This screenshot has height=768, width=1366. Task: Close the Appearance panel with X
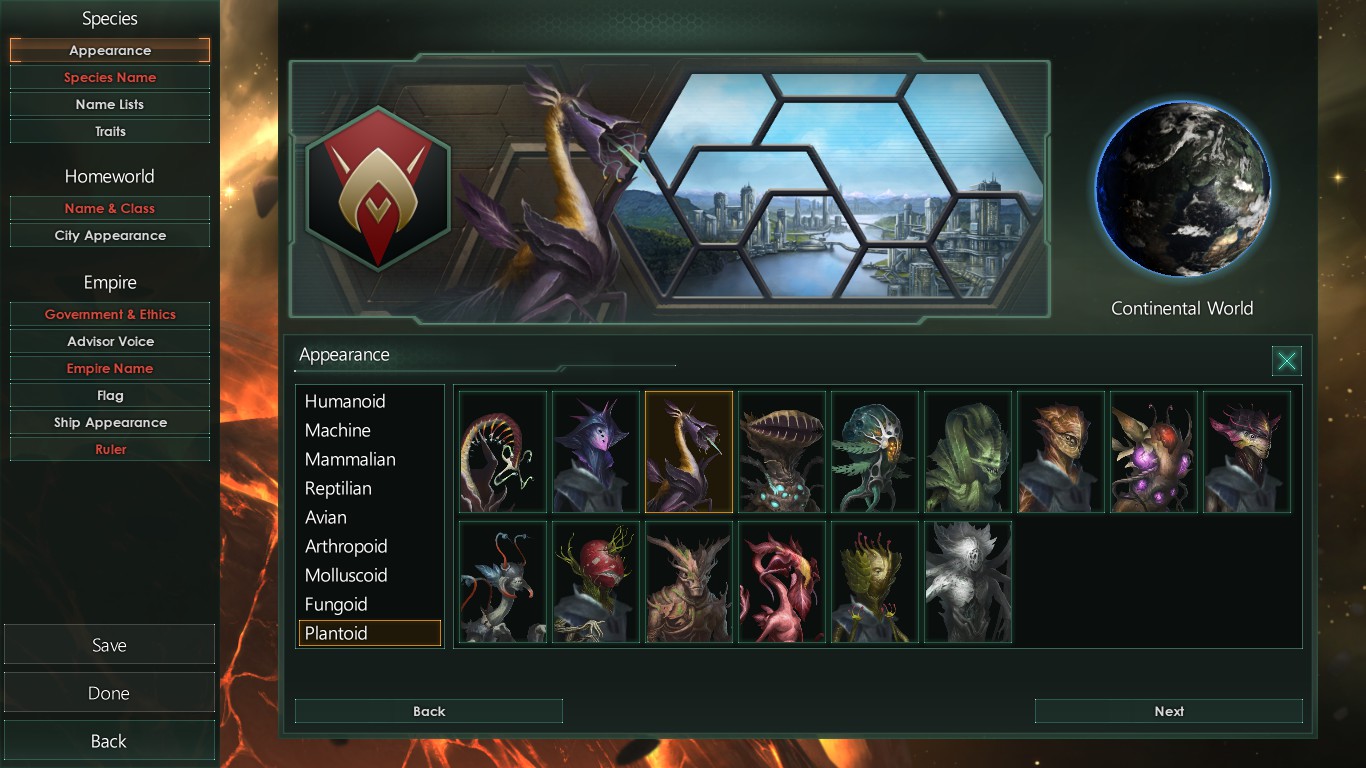[x=1287, y=361]
